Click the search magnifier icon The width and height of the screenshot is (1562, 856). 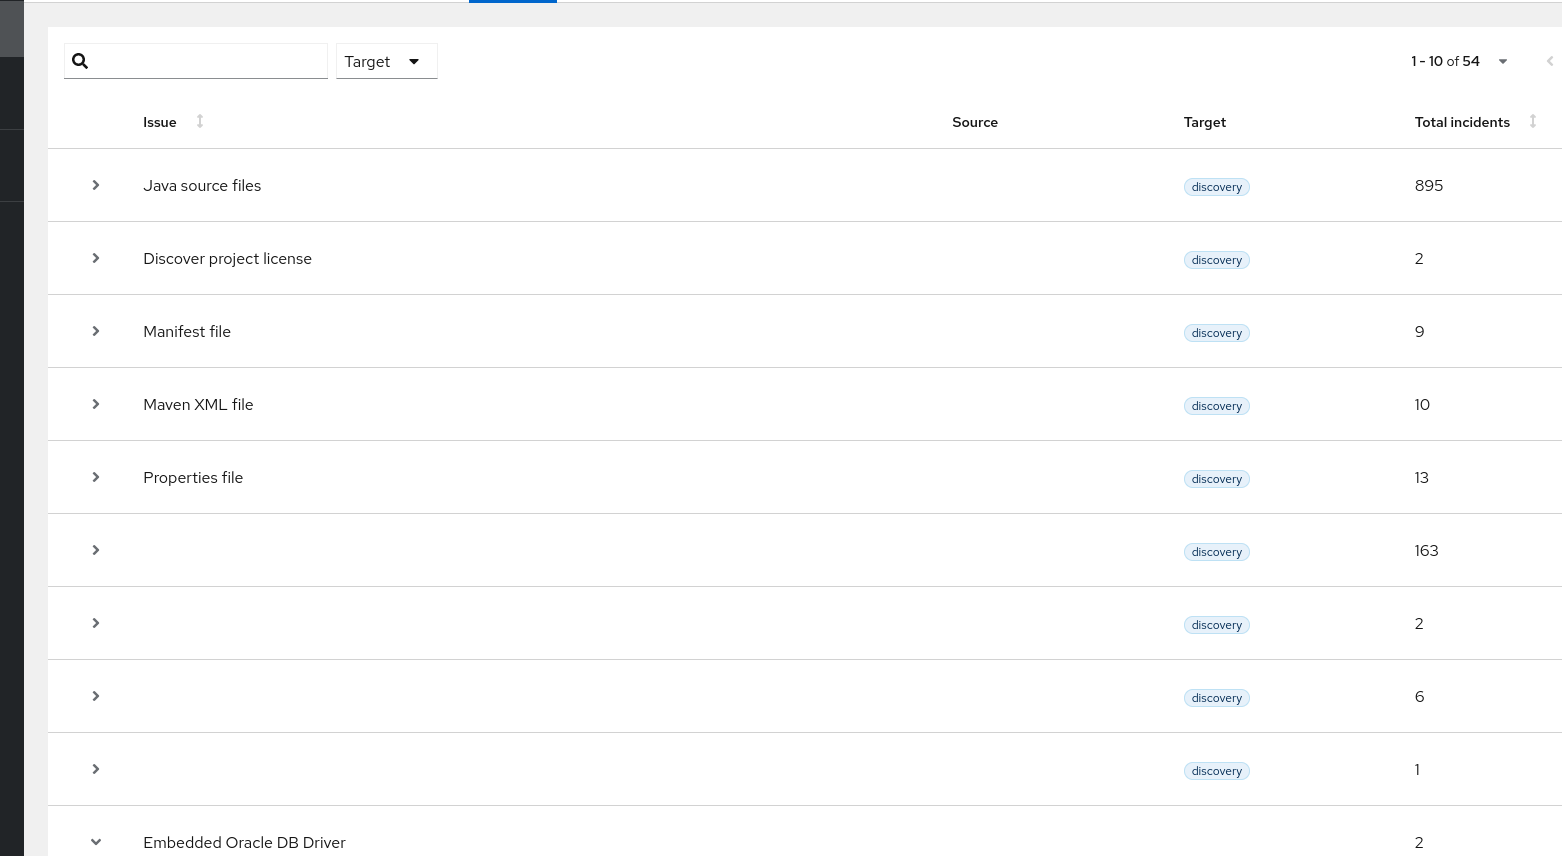point(81,61)
